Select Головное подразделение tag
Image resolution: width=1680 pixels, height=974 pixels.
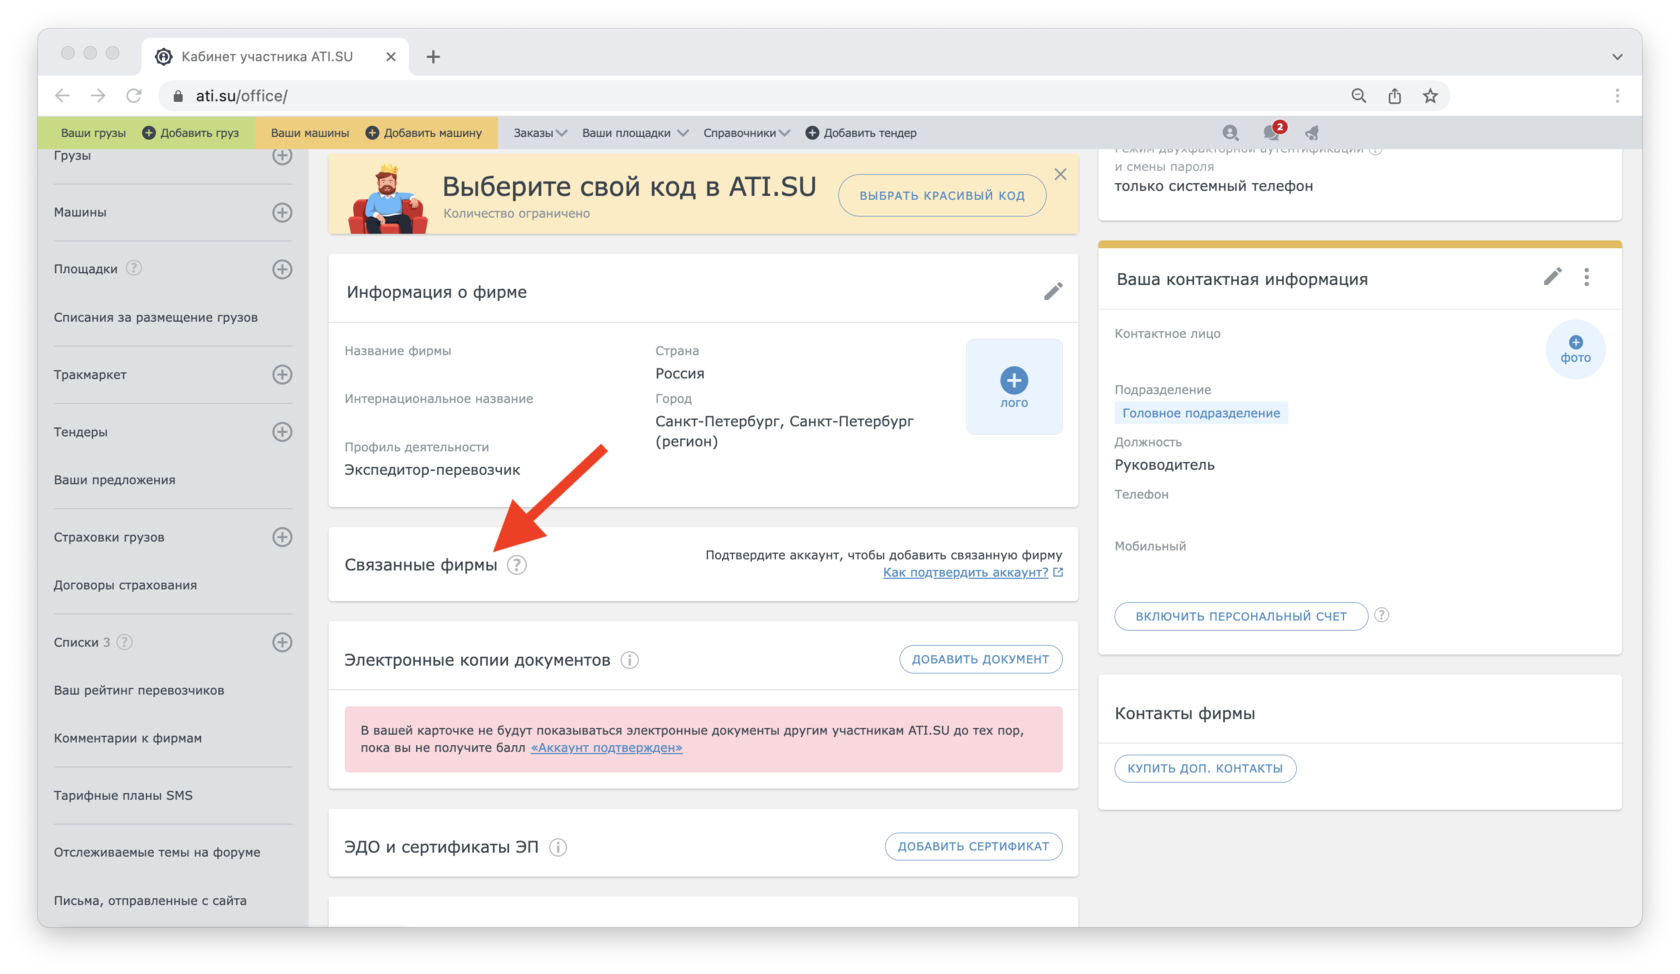[1201, 413]
